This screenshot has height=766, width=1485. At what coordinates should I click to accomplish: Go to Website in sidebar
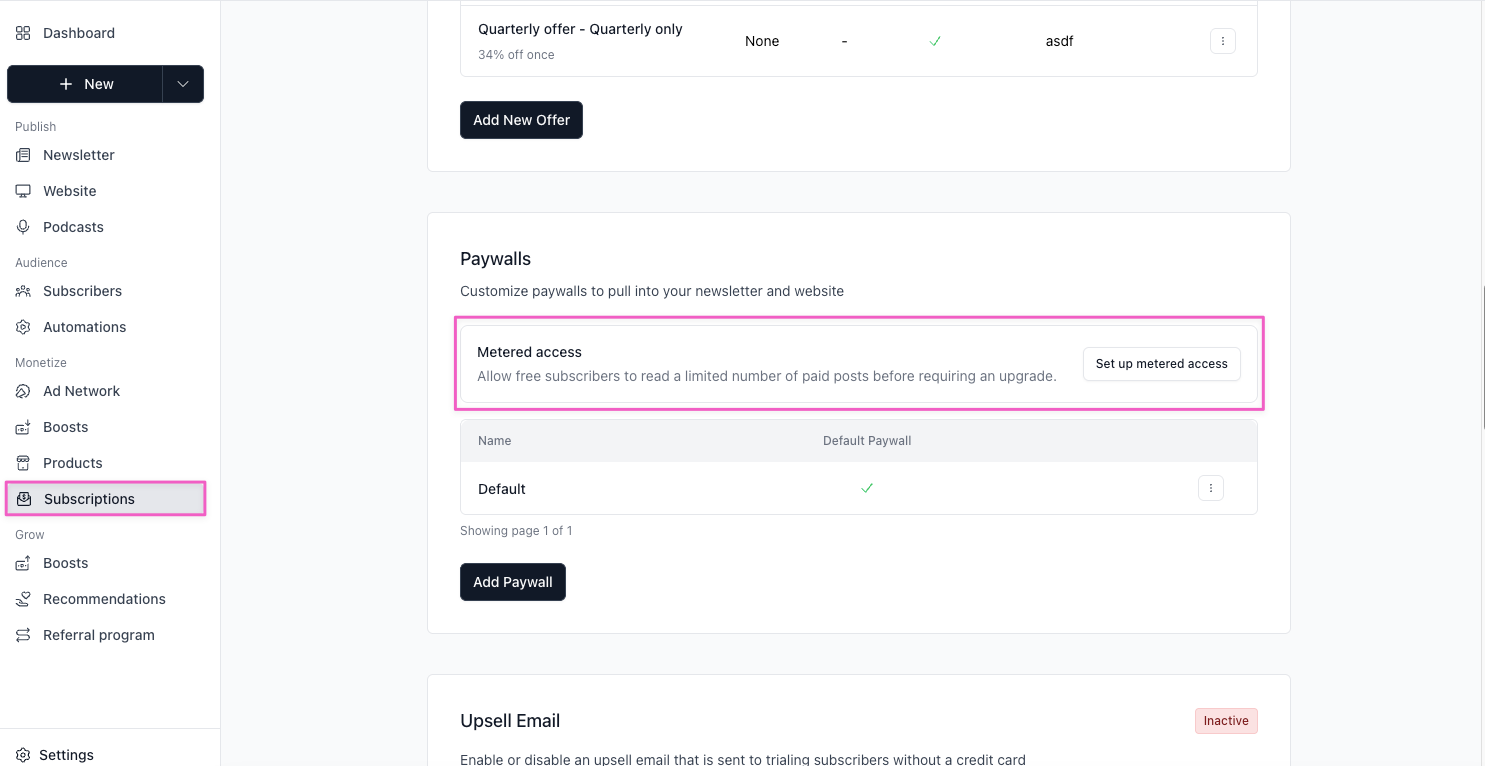69,191
